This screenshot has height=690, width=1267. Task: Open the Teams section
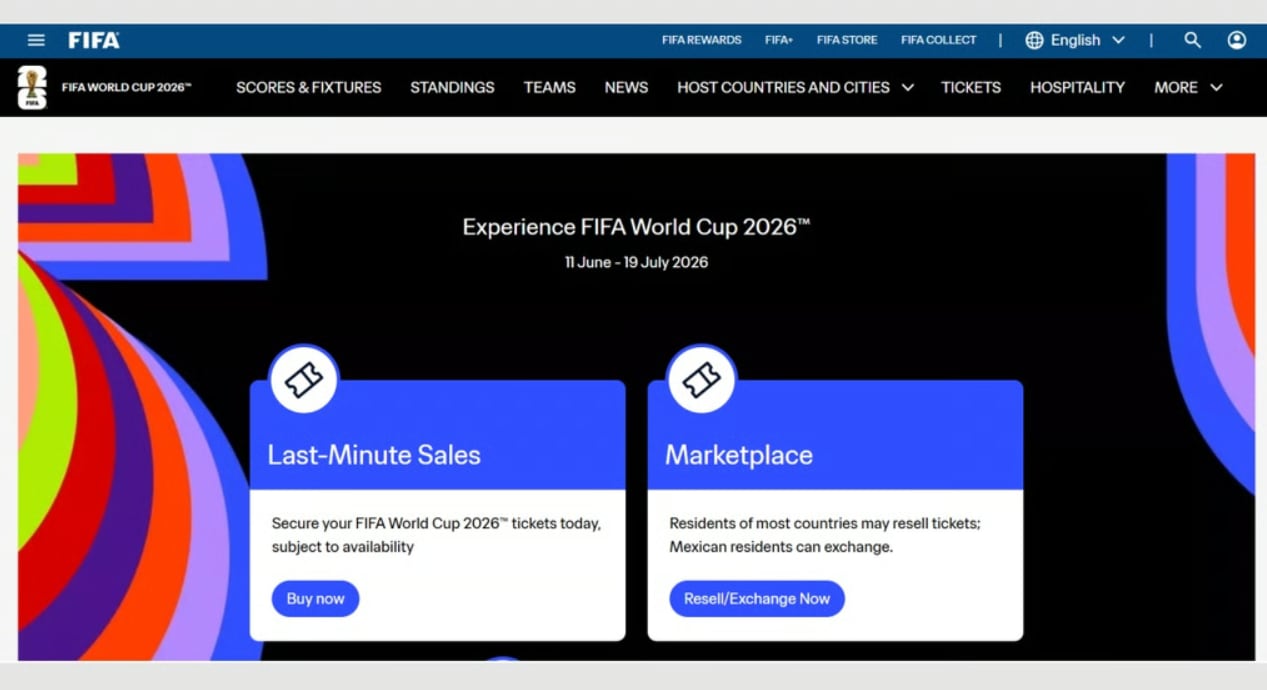[550, 87]
